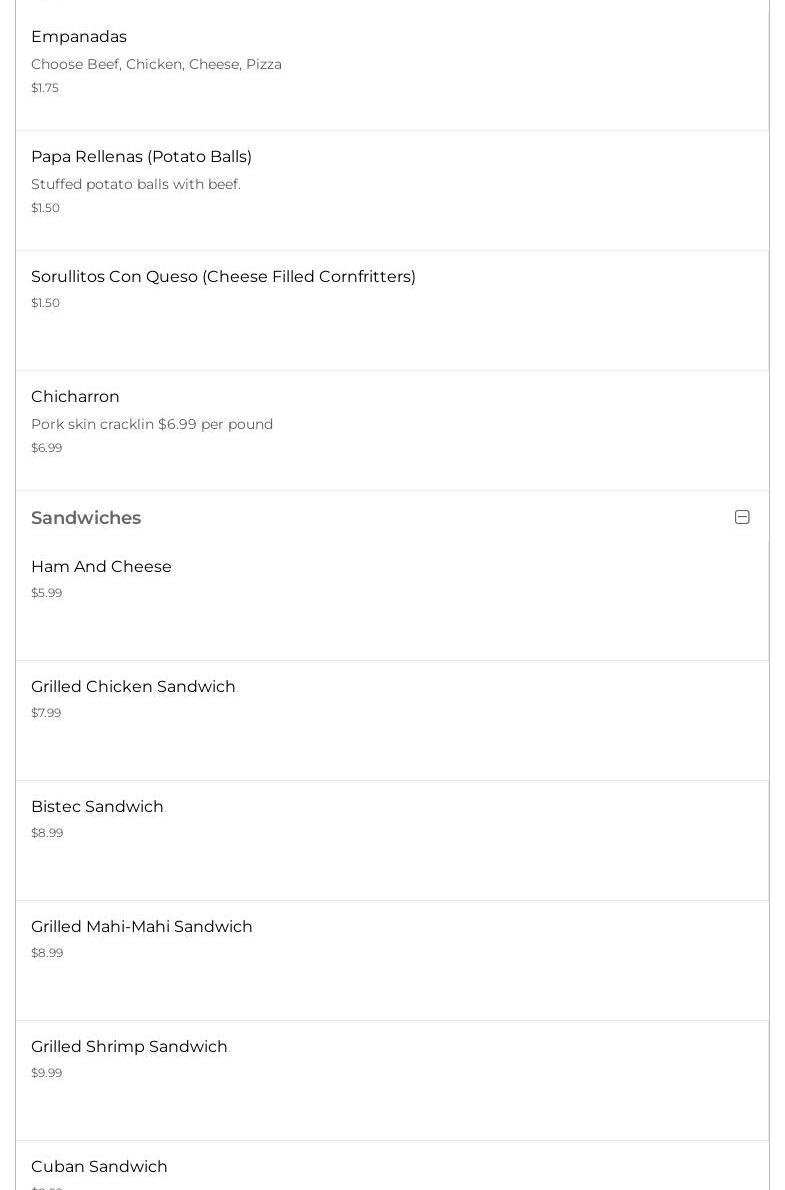This screenshot has width=785, height=1190.
Task: Choose the Grilled Shrimp Sandwich
Action: click(x=129, y=1047)
